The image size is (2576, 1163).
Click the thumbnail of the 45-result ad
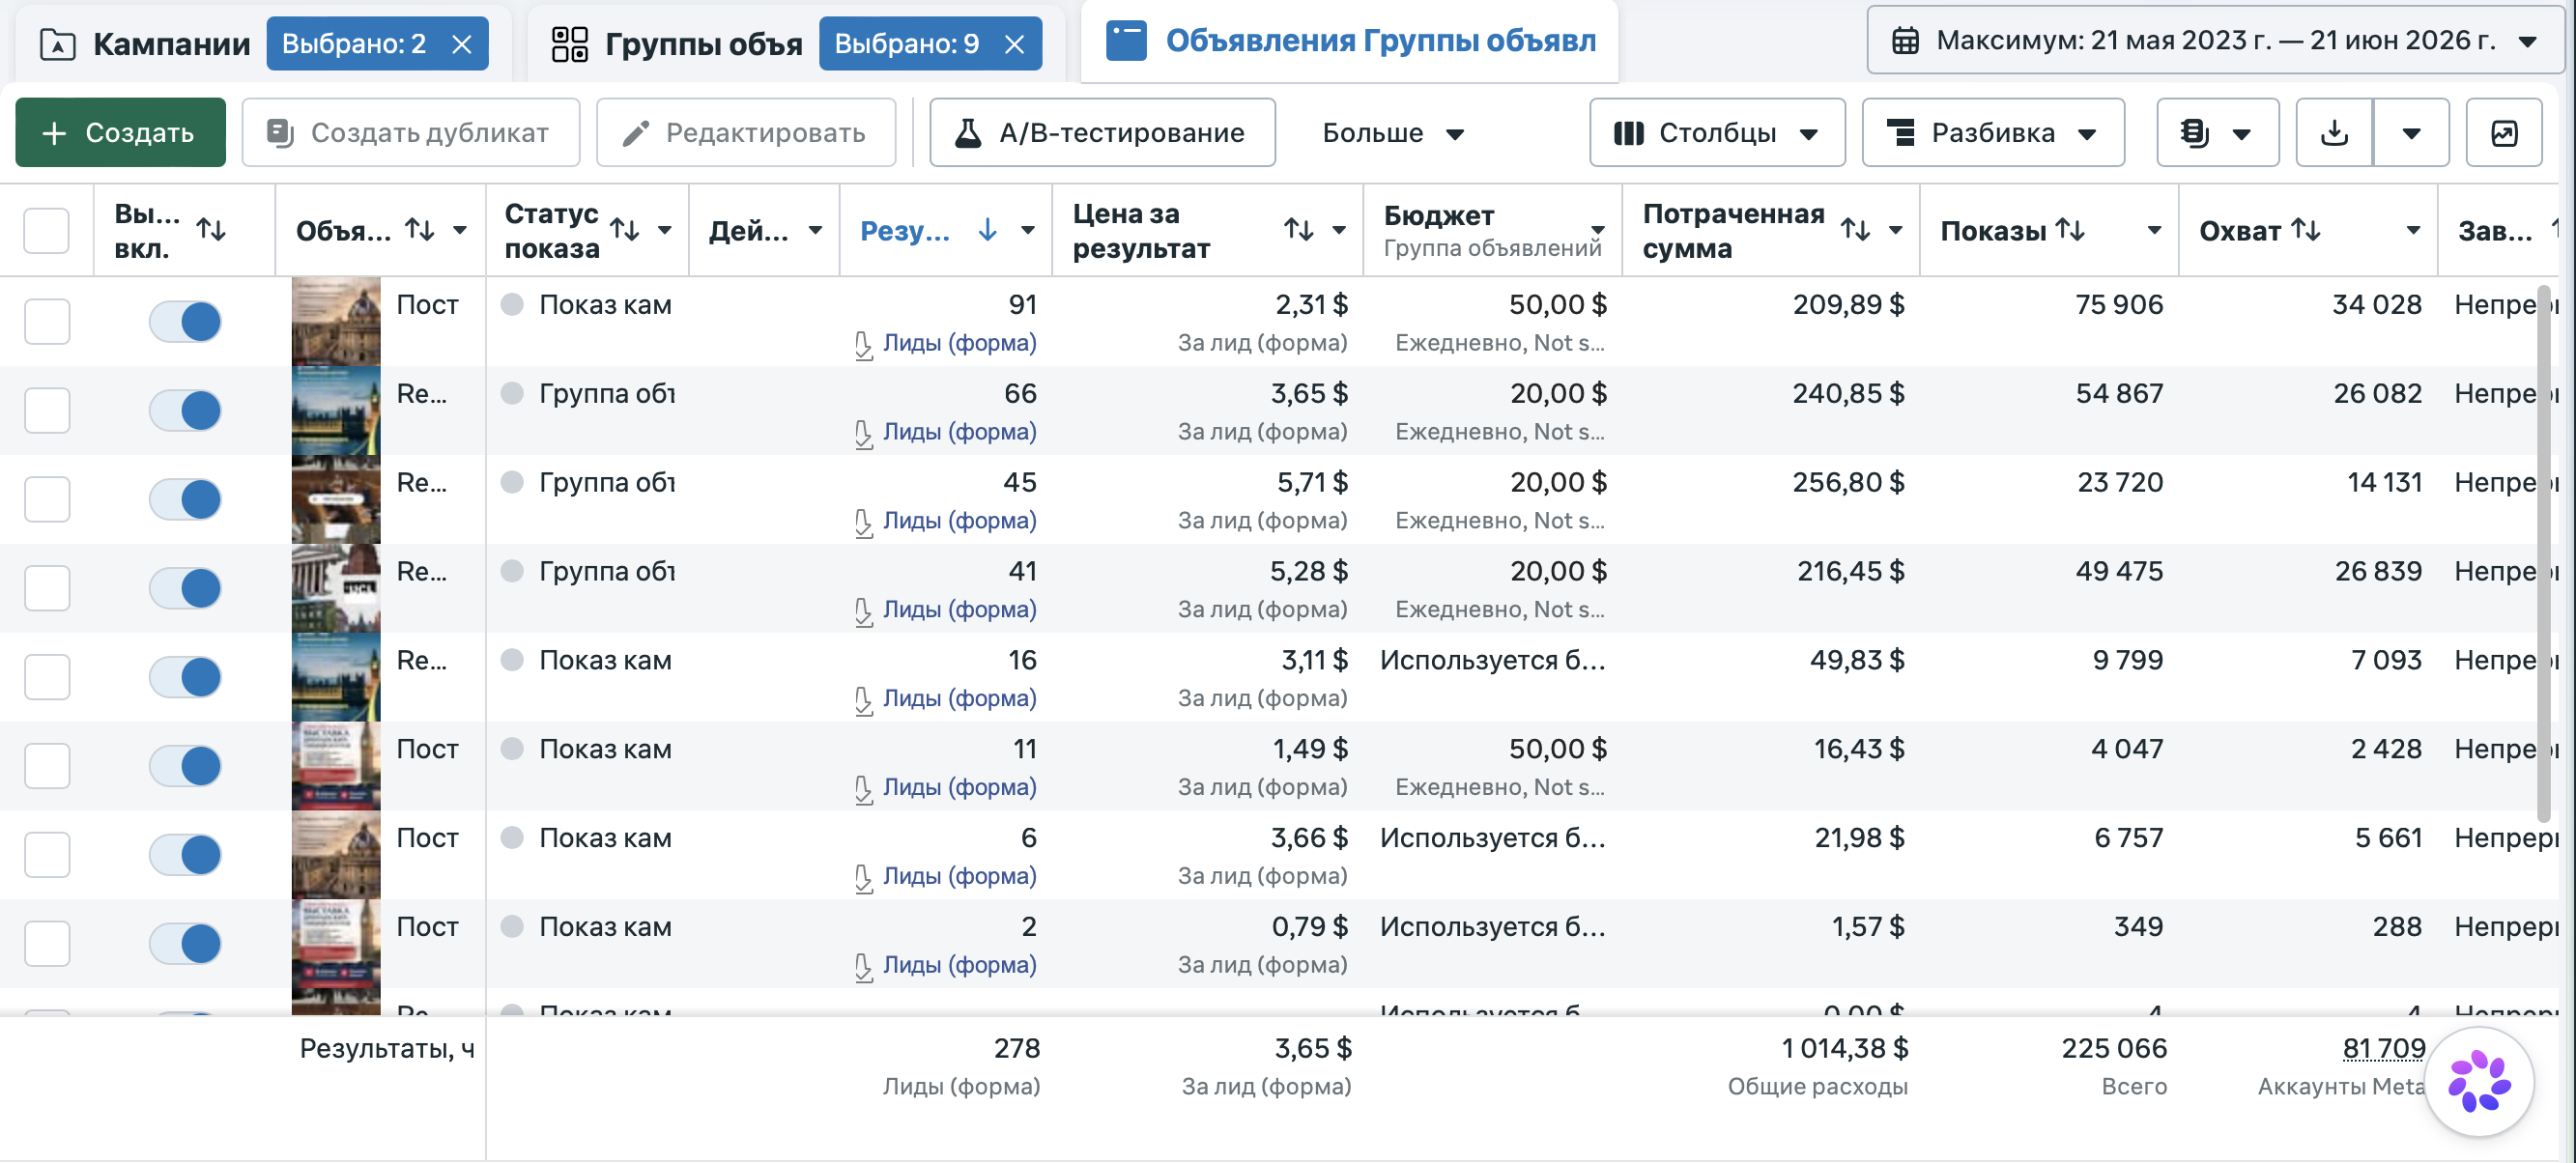click(335, 499)
